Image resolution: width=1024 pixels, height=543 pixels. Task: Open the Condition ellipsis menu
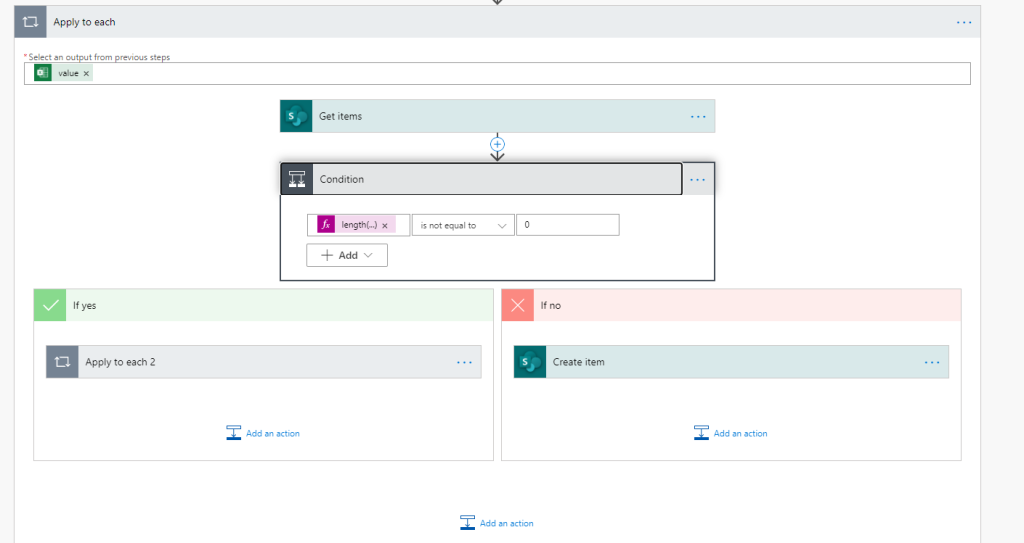[697, 180]
